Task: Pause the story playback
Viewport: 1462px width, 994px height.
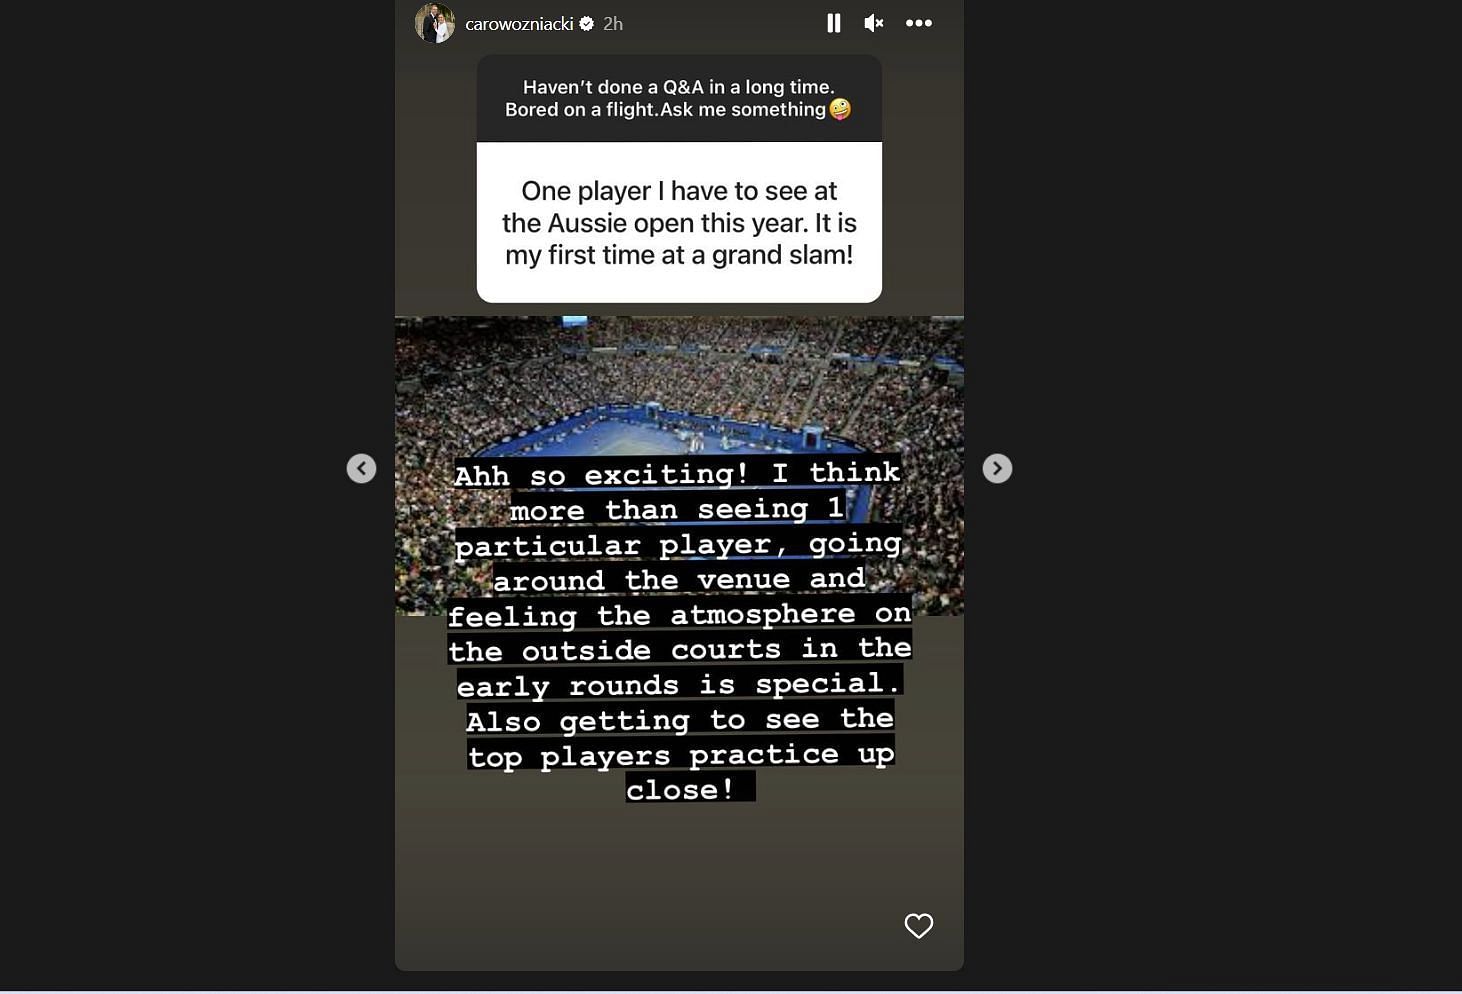Action: click(x=833, y=23)
